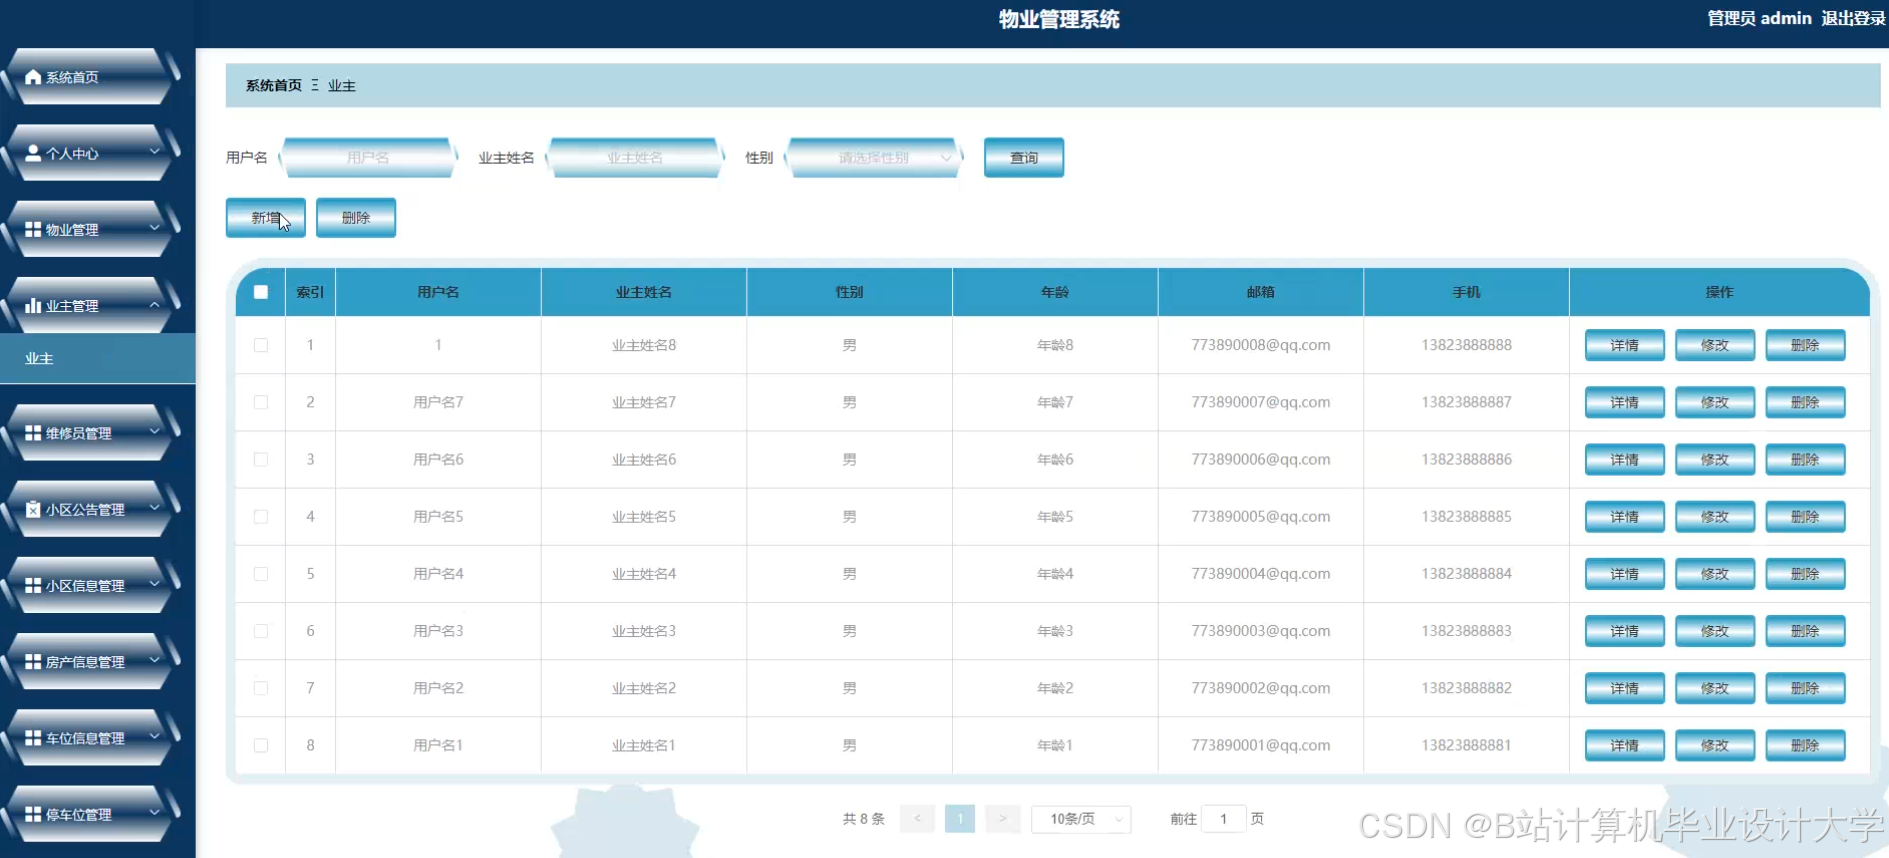The width and height of the screenshot is (1889, 858).
Task: Expand the 车位信息管理 menu chevron
Action: (154, 737)
